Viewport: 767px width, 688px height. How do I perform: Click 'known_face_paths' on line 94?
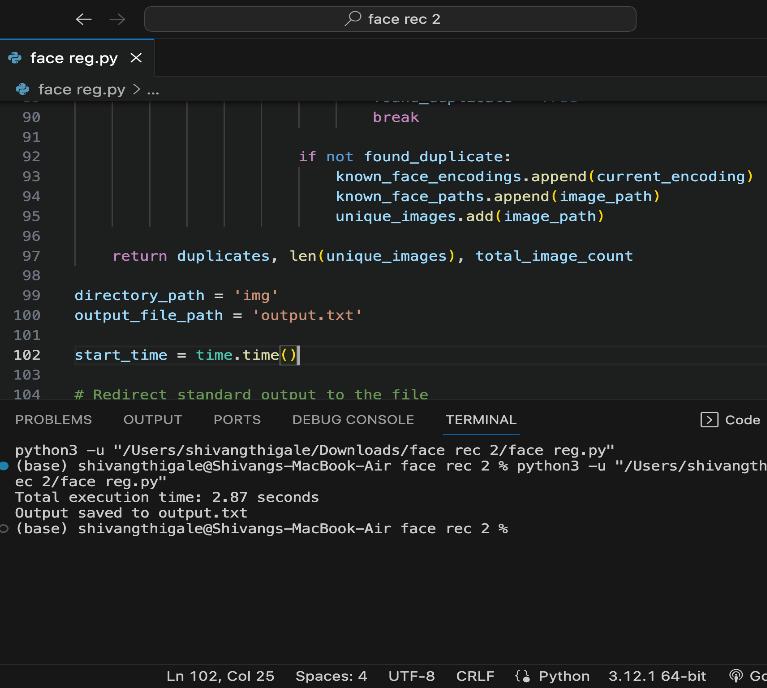410,196
